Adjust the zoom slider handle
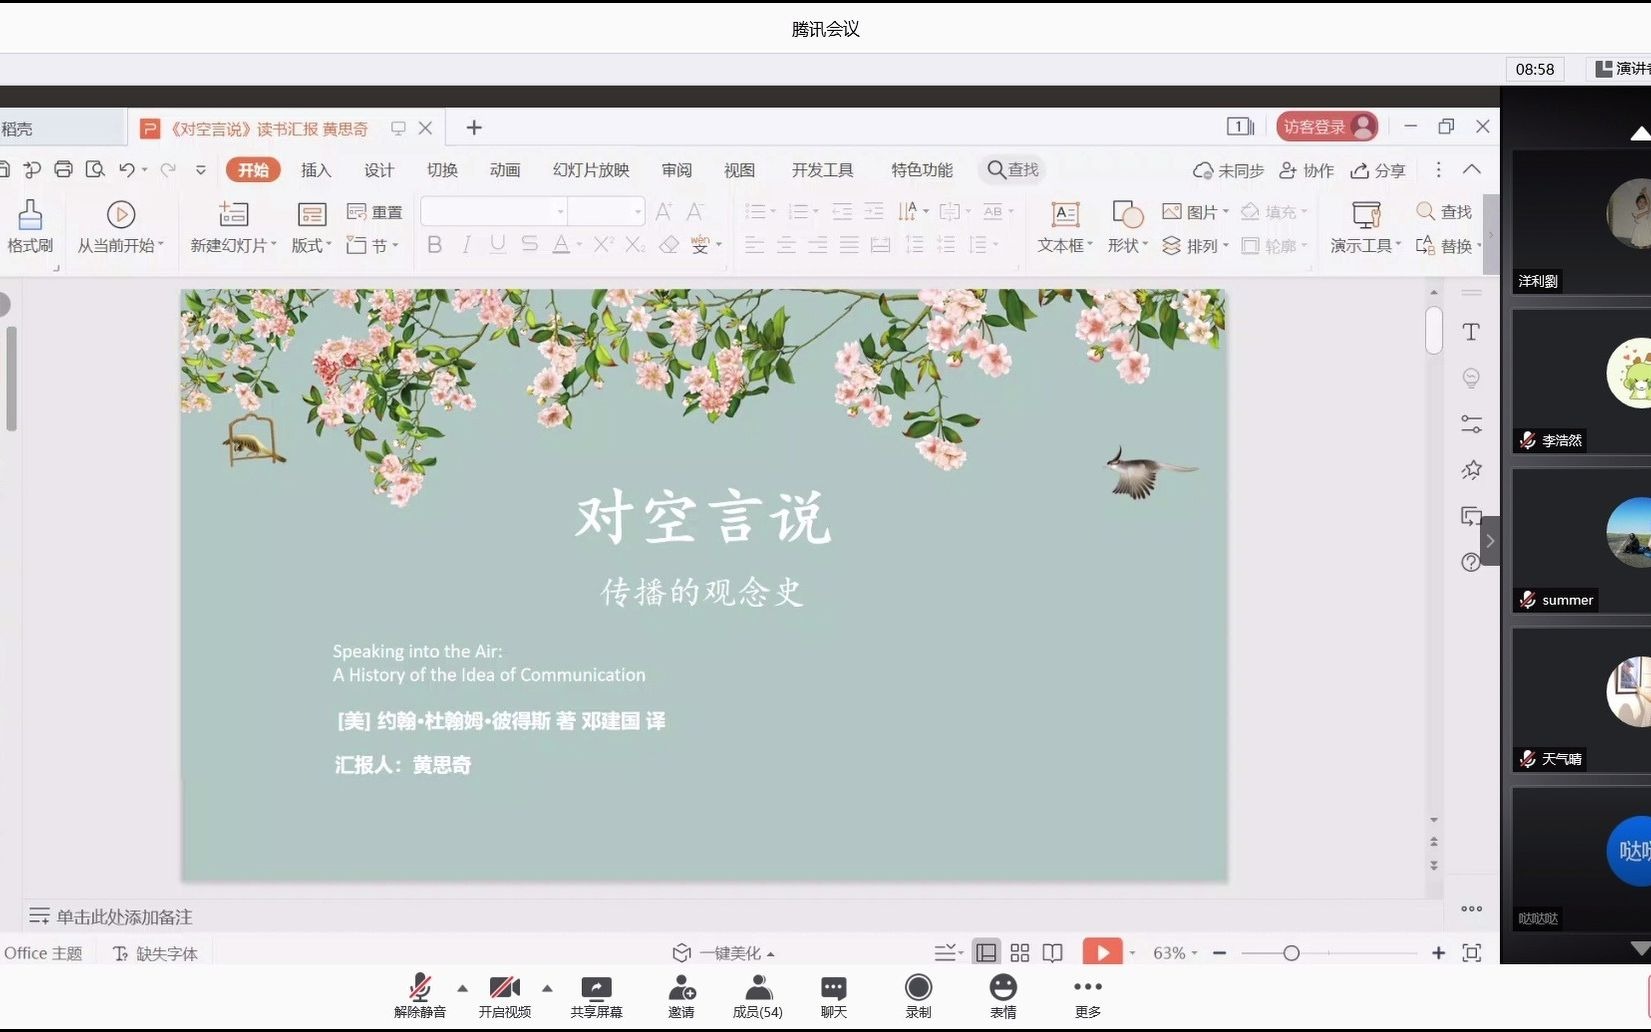The height and width of the screenshot is (1032, 1651). (1291, 953)
